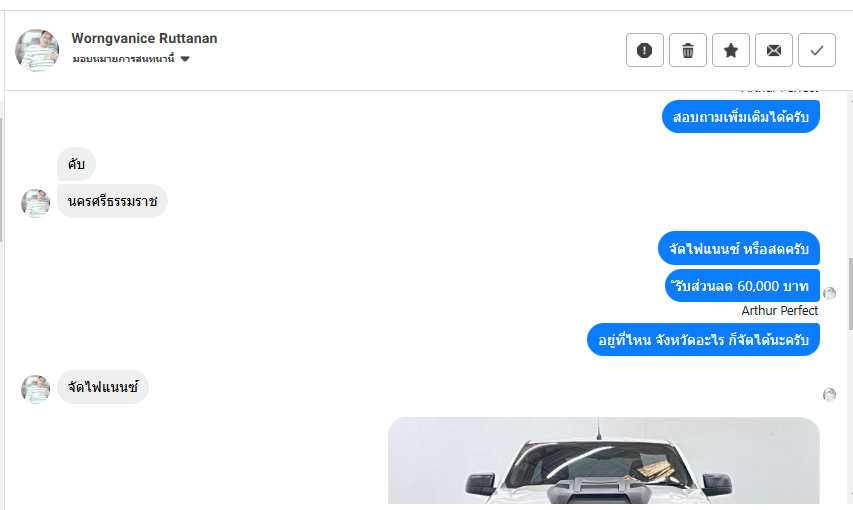This screenshot has height=510, width=853.
Task: Click the chat scrollbar thumb on right
Action: point(850,294)
